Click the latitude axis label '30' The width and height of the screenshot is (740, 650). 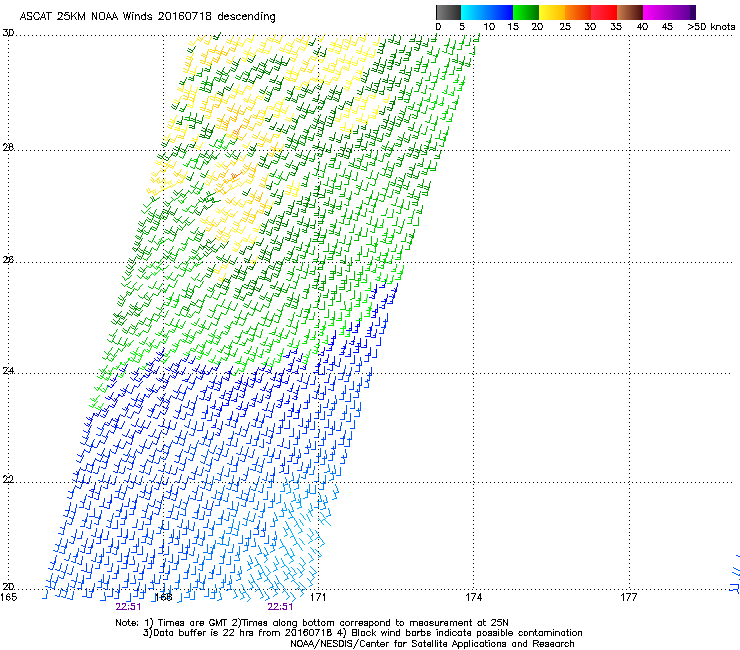[x=8, y=33]
